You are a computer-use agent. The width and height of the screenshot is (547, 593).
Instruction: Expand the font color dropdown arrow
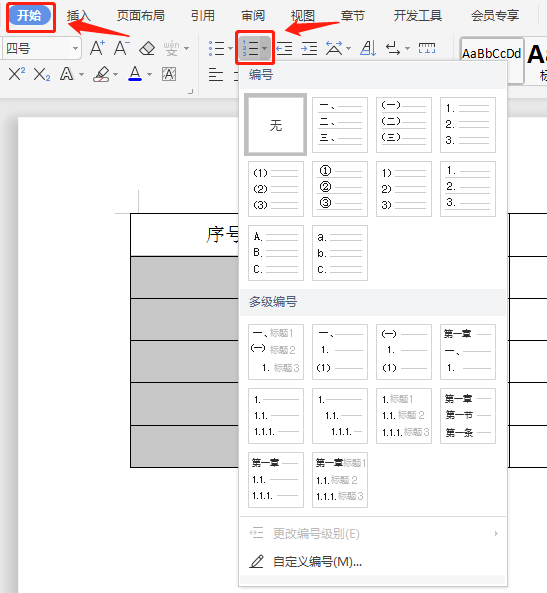(x=149, y=74)
